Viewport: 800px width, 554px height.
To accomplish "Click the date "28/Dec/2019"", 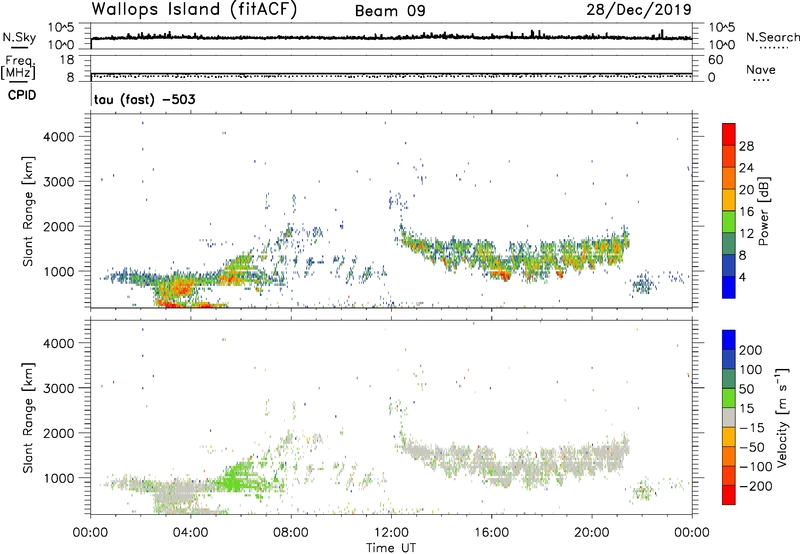I will pos(639,9).
